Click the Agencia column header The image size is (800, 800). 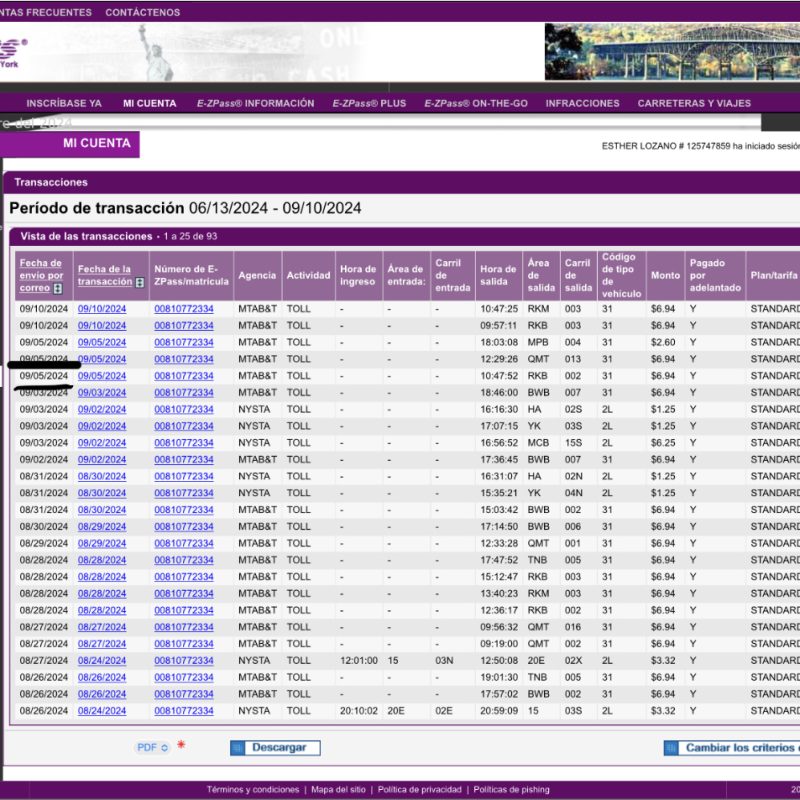258,276
